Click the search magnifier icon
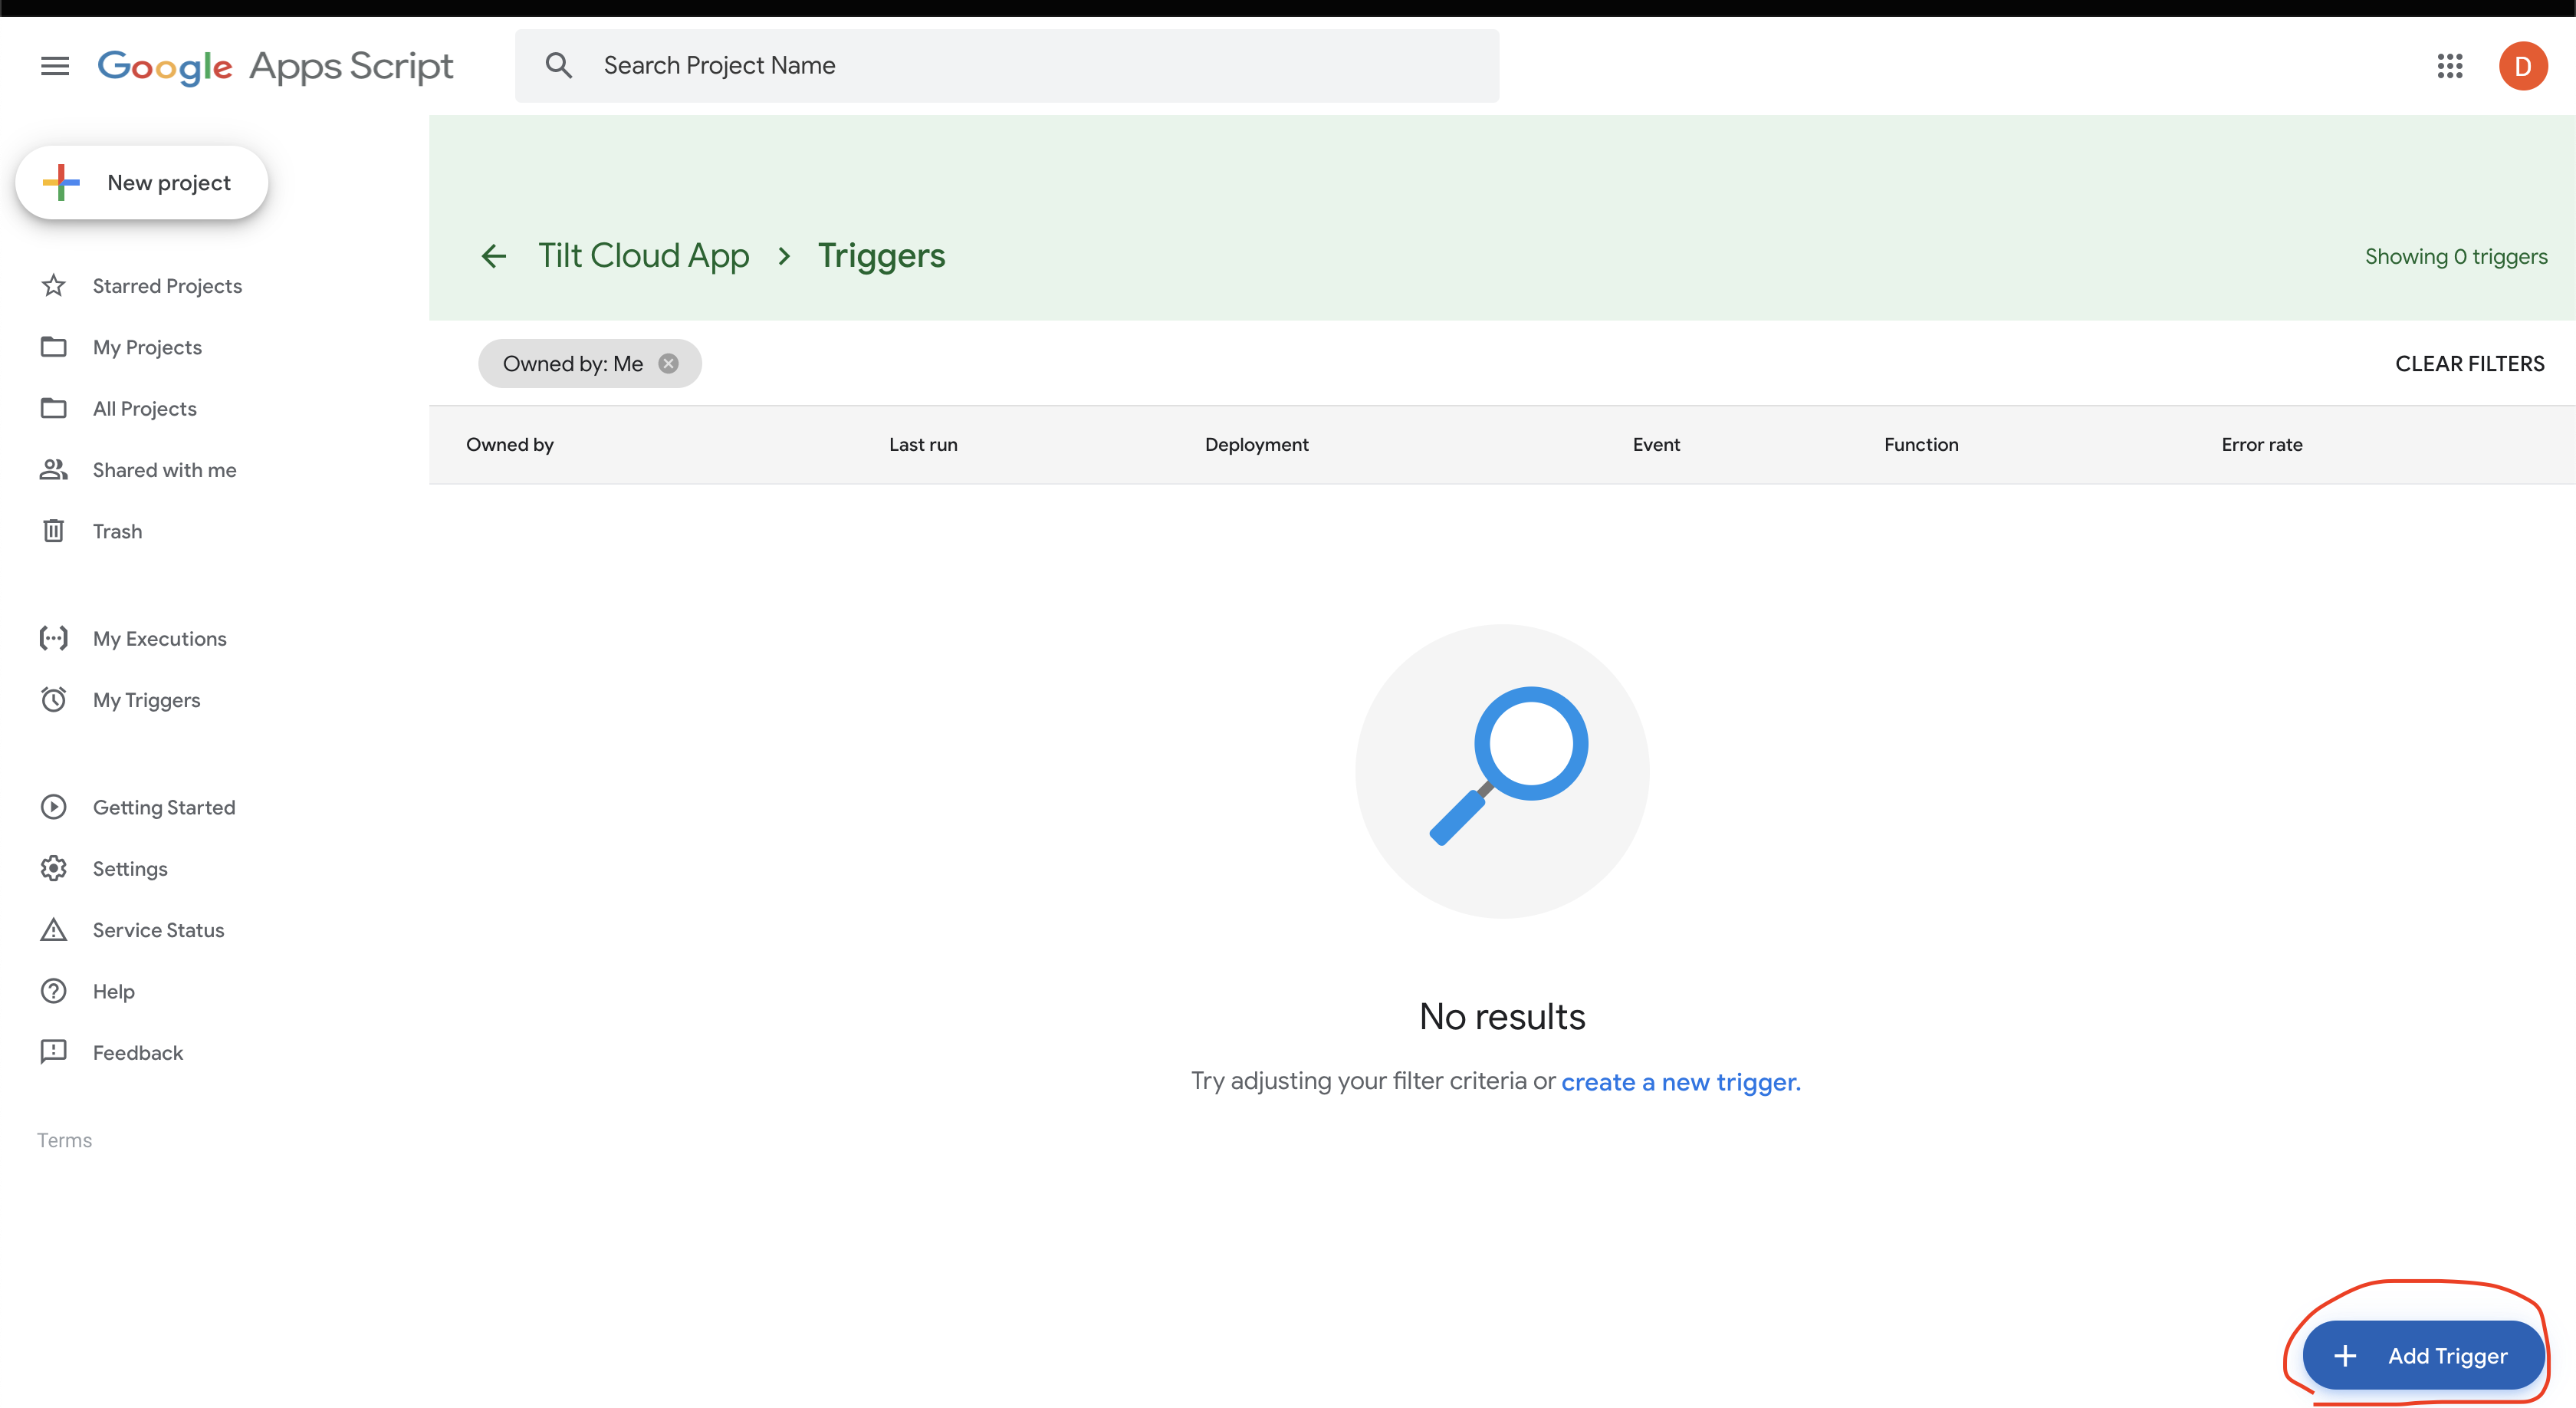 click(x=559, y=66)
